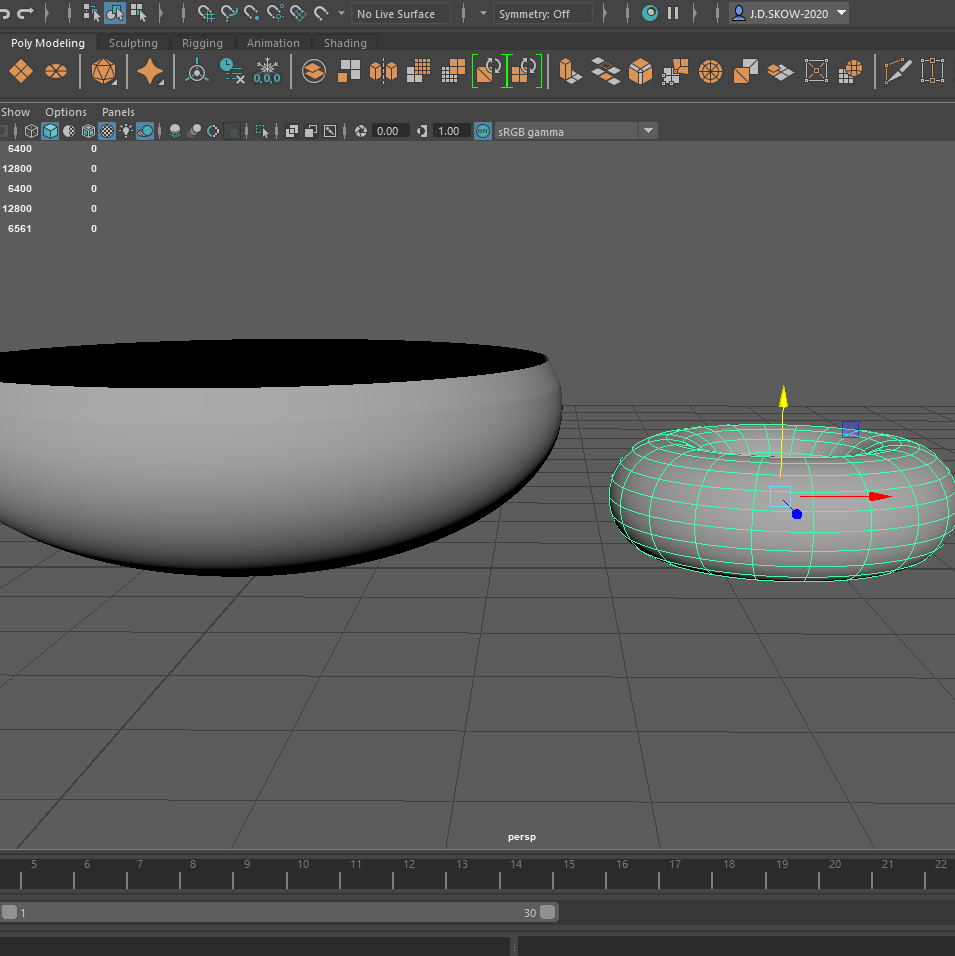Open the Panels menu

pos(118,112)
